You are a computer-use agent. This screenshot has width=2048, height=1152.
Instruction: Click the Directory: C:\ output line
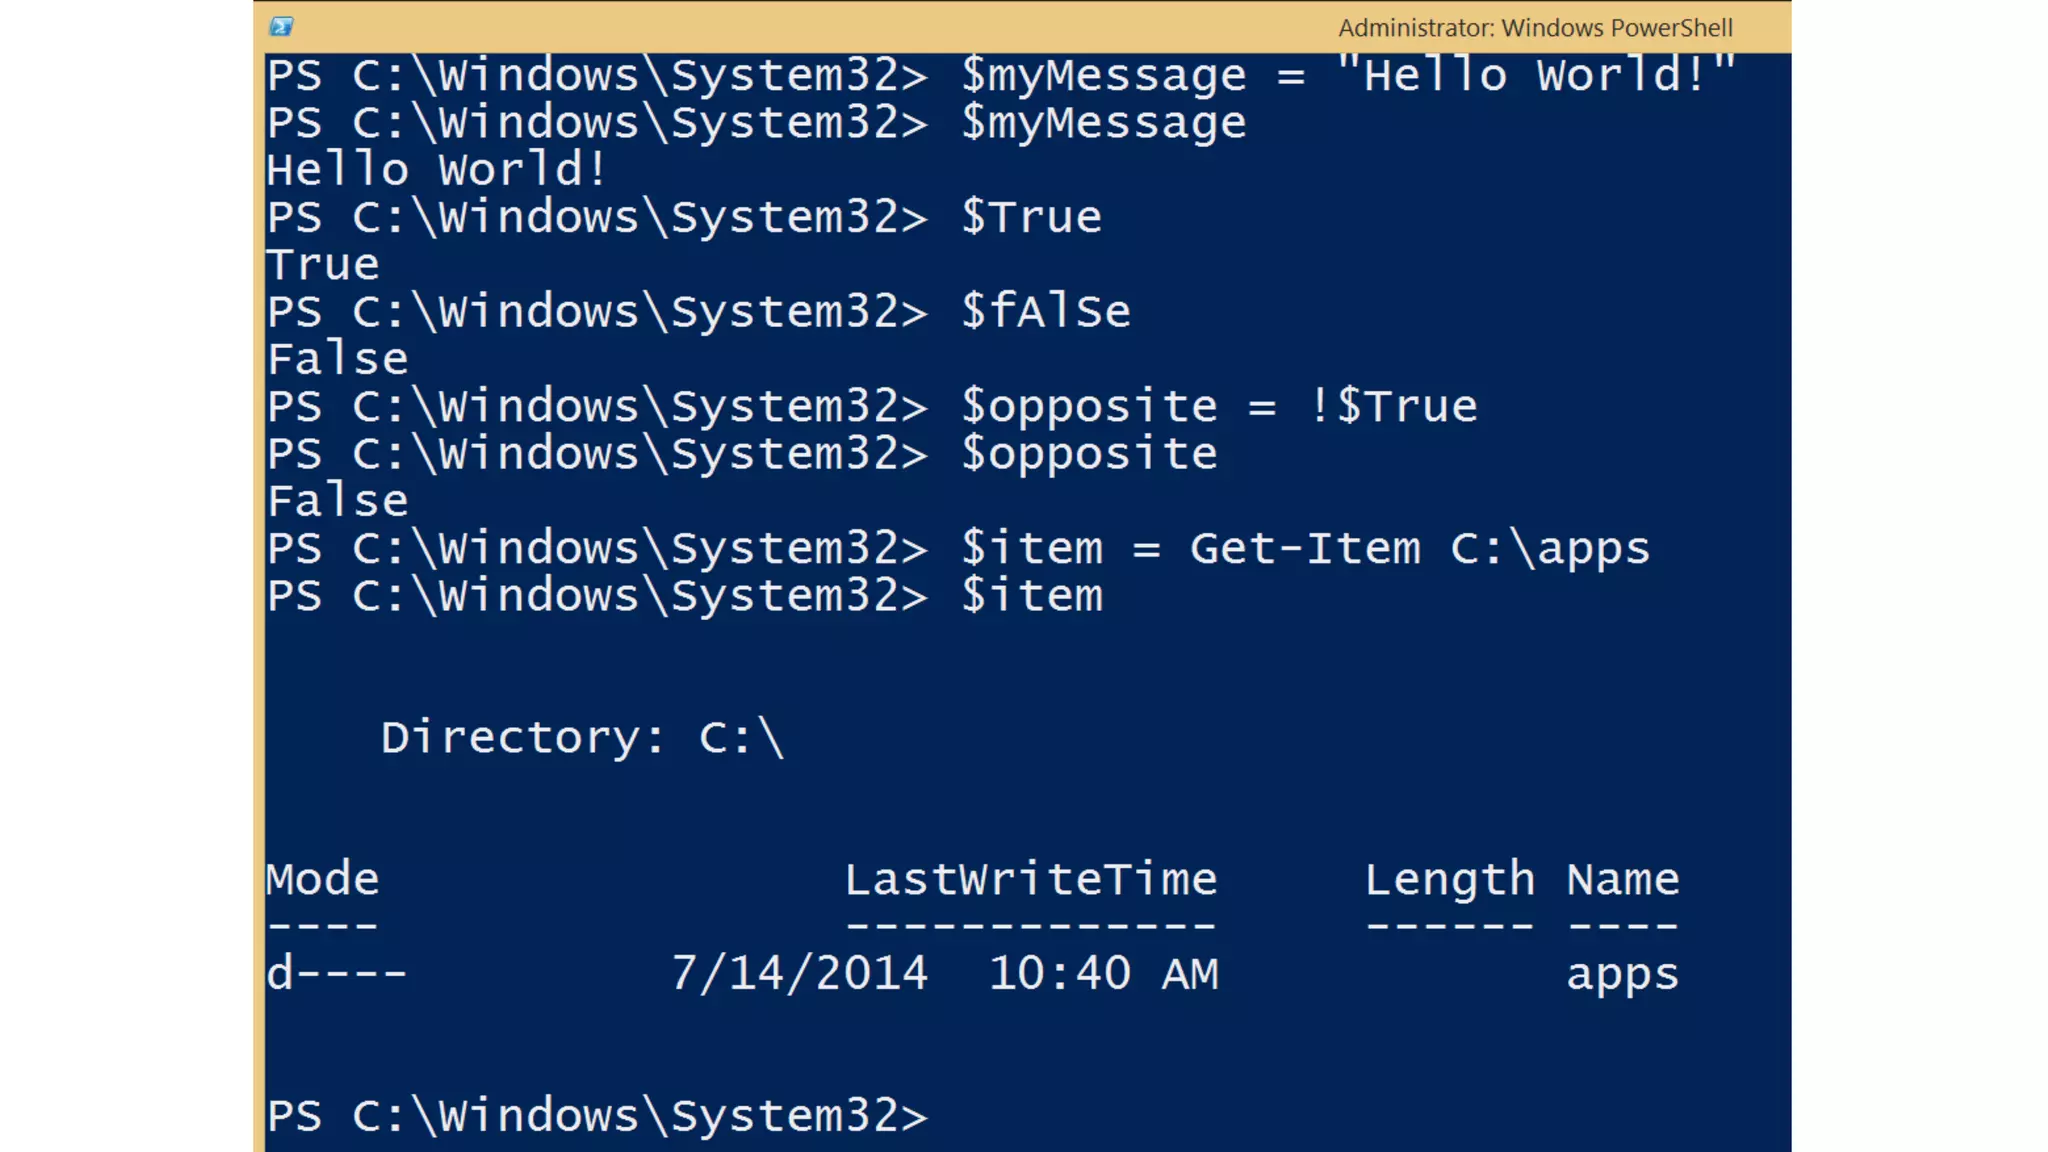click(582, 739)
